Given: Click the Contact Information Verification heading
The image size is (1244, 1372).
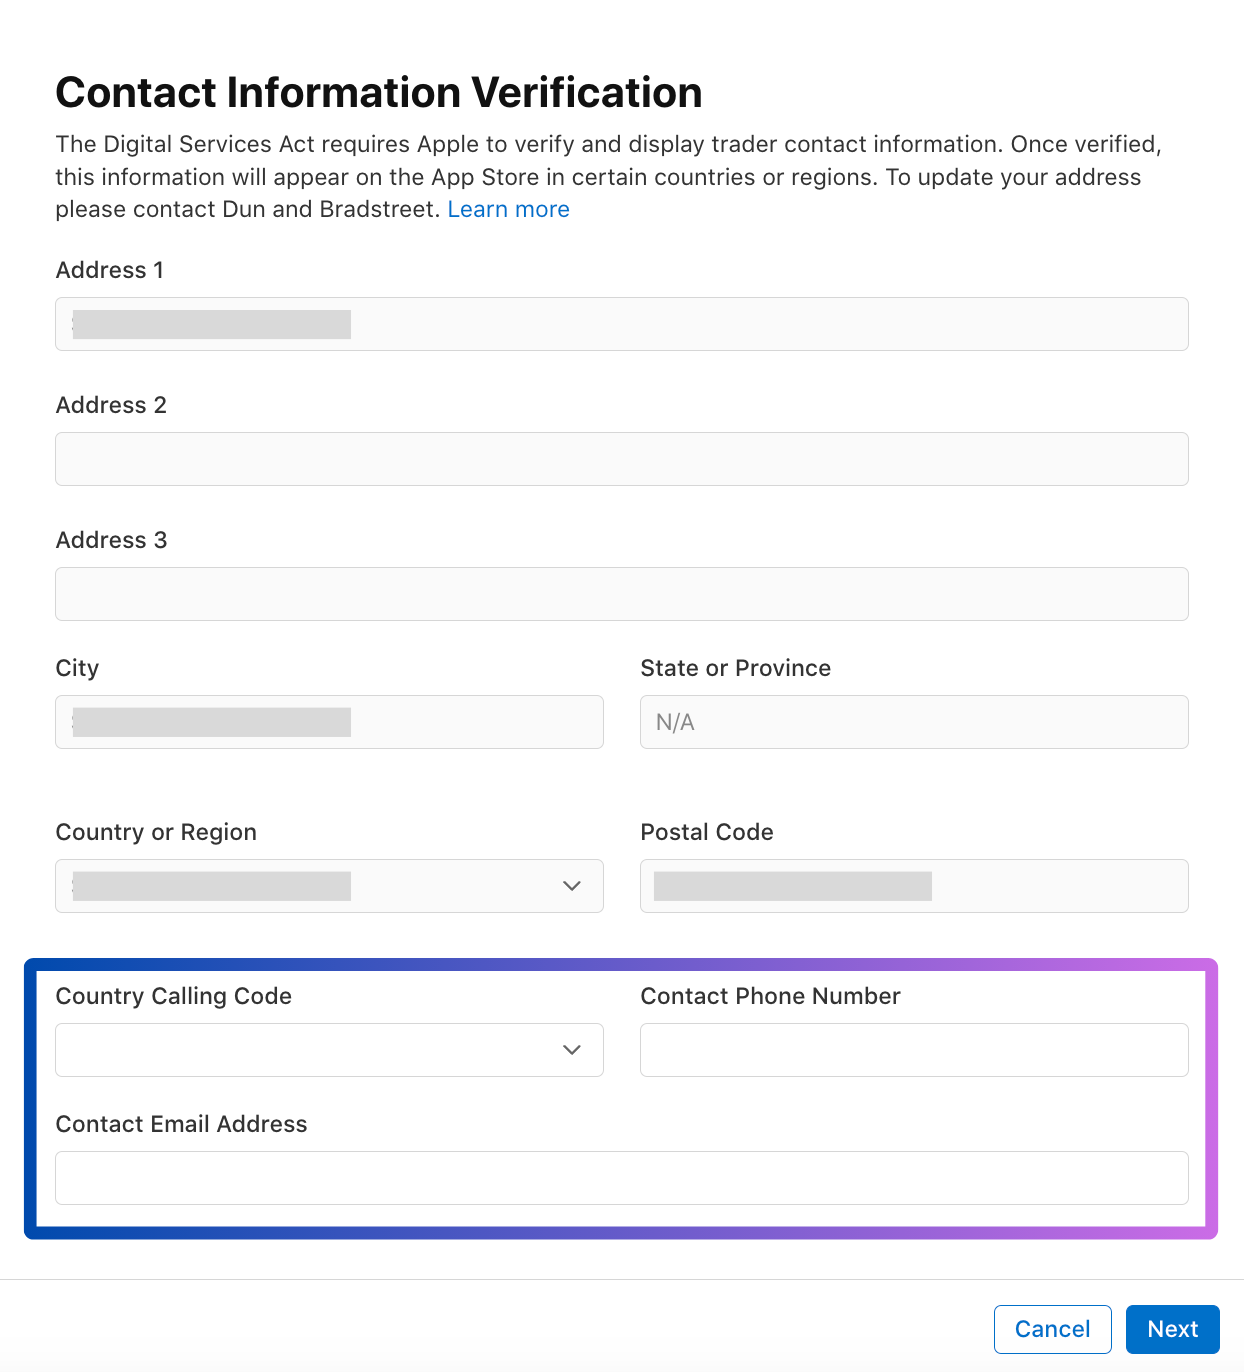Looking at the screenshot, I should click(378, 92).
